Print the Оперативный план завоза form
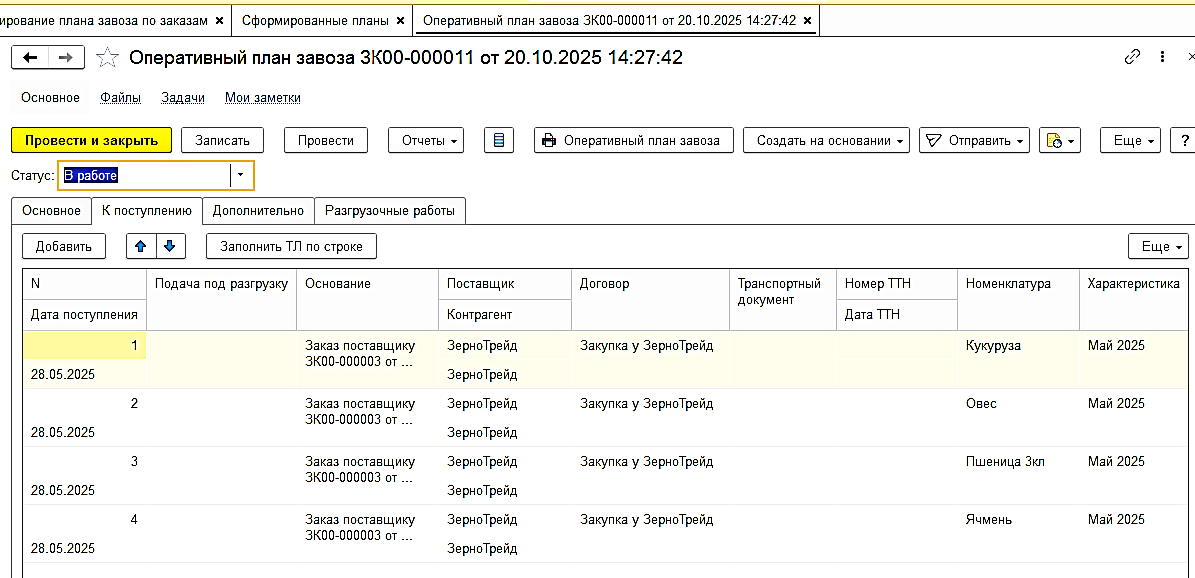This screenshot has height=578, width=1195. (634, 141)
